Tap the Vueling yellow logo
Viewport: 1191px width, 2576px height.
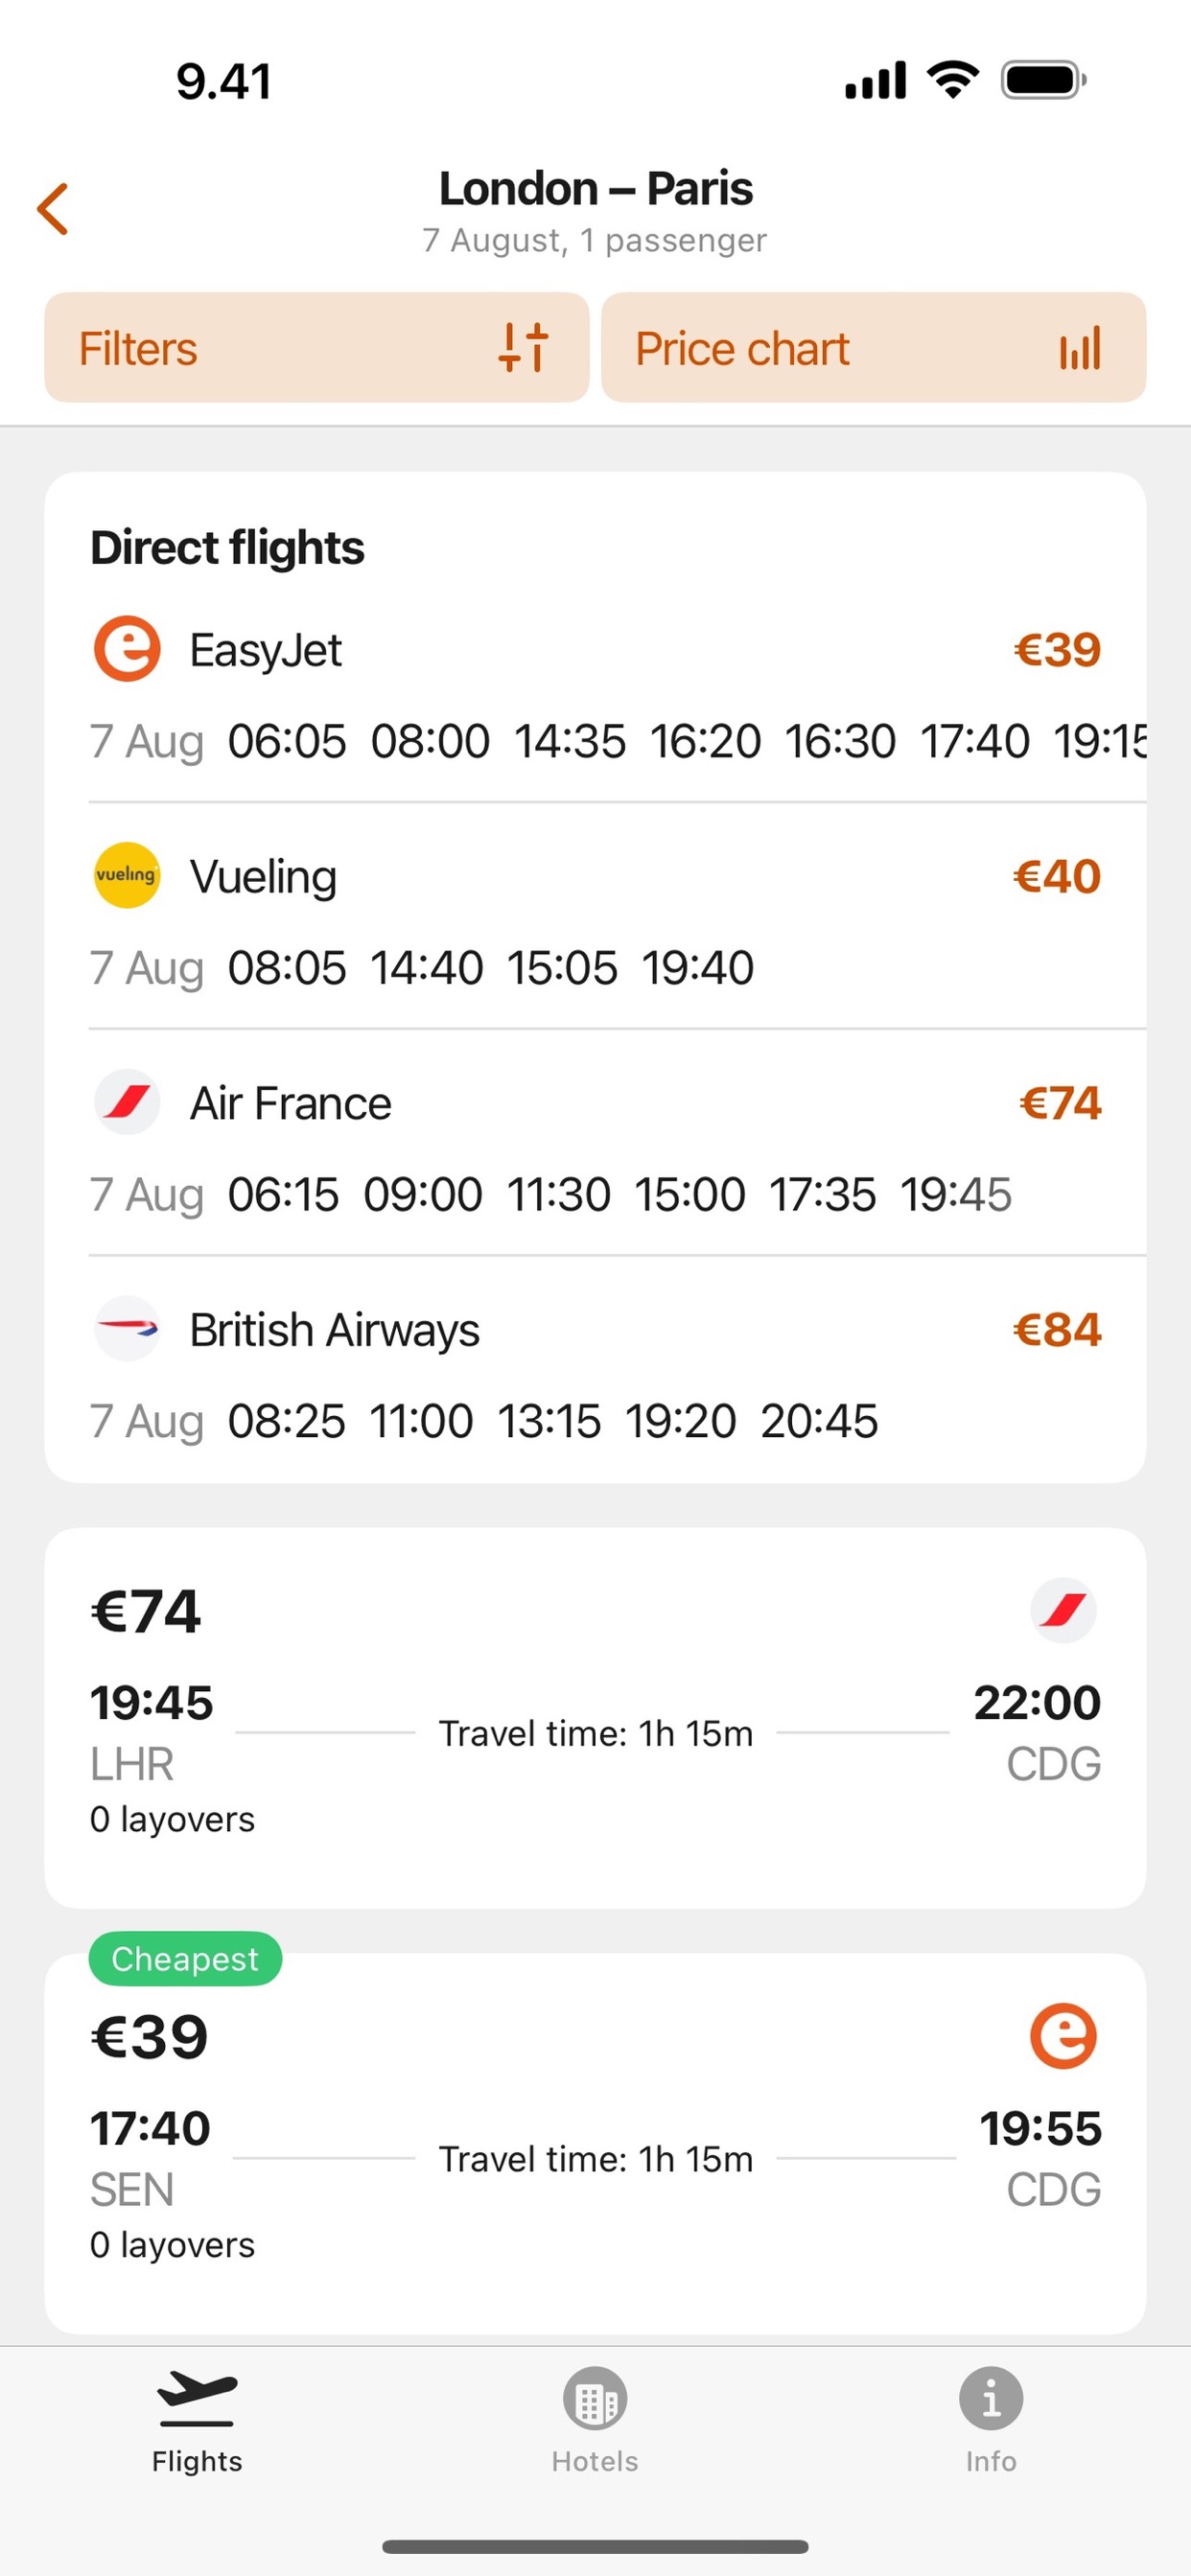click(127, 875)
